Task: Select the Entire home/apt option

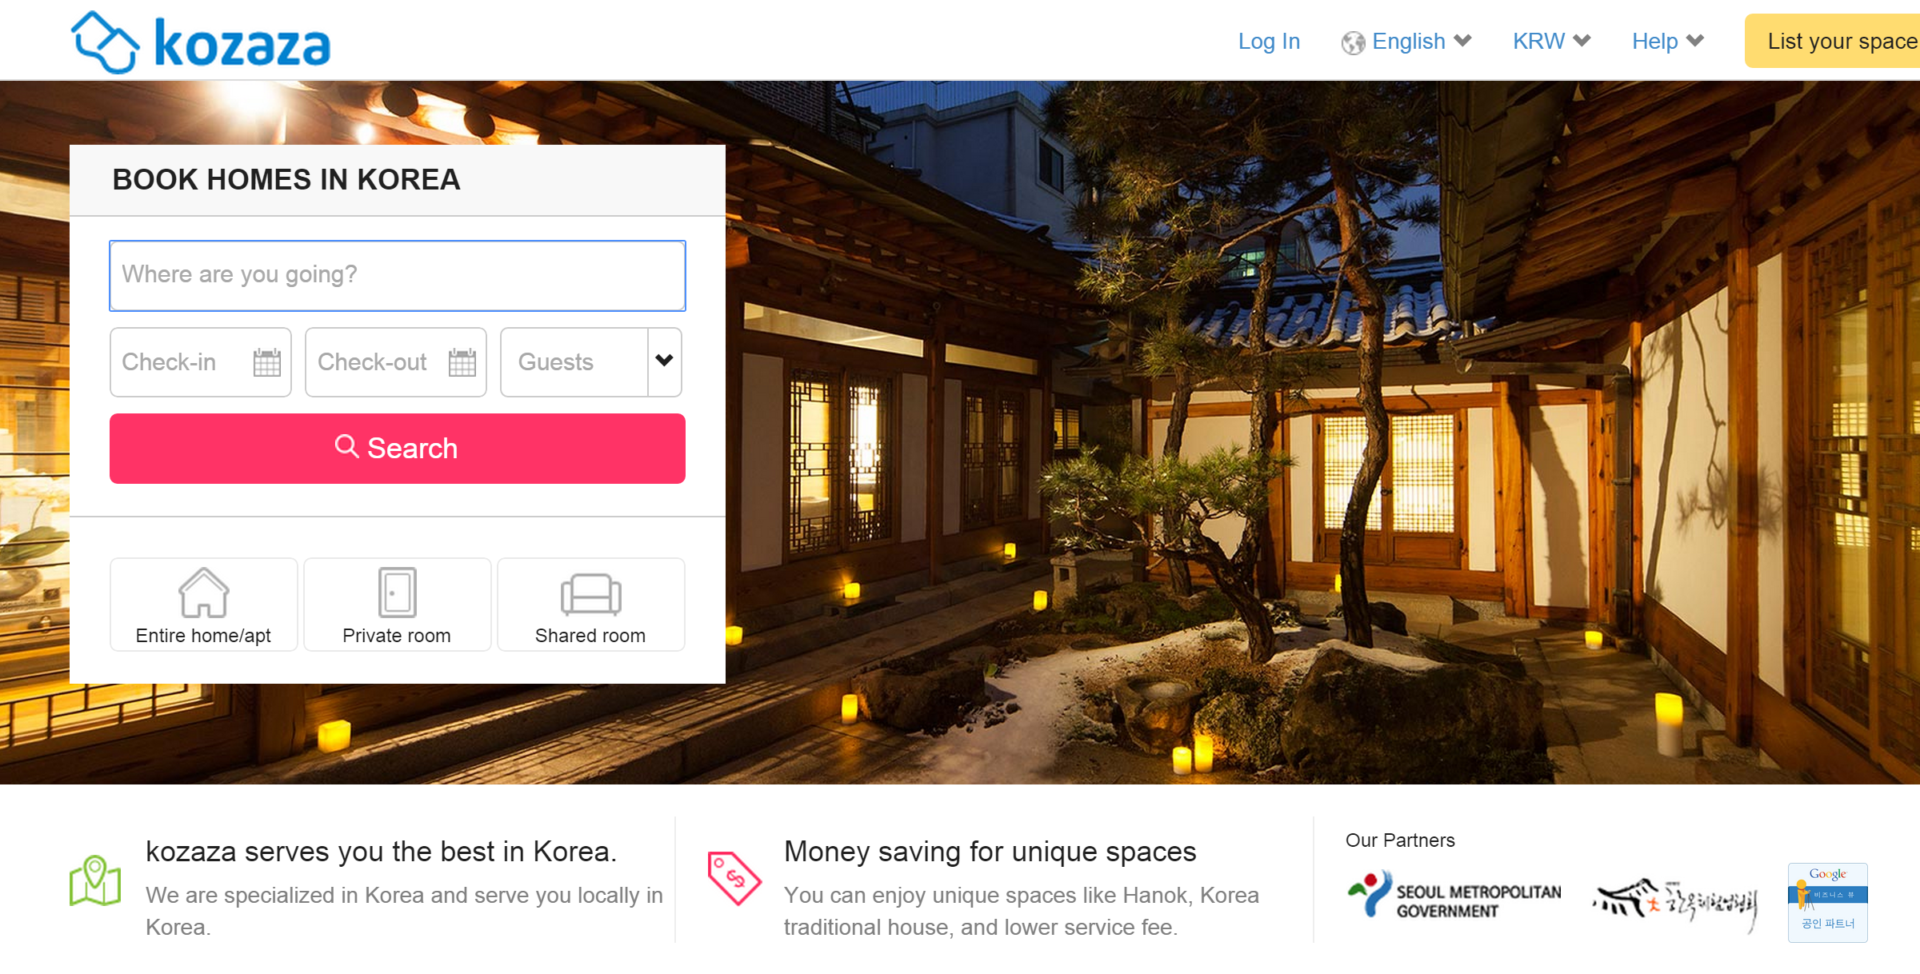Action: point(204,605)
